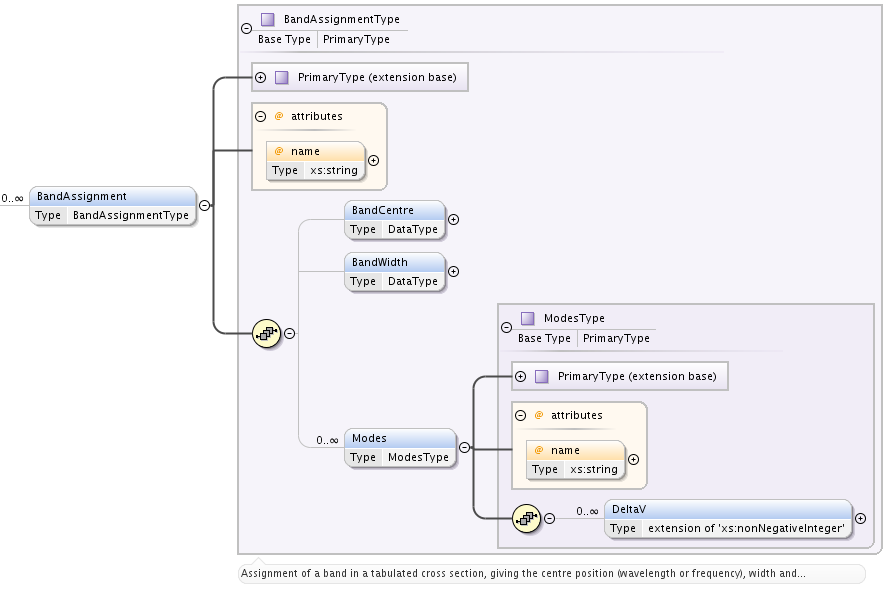Viewport: 886px width, 589px height.
Task: Click the @ icon of BandAssignmentType name attribute
Action: (x=279, y=151)
